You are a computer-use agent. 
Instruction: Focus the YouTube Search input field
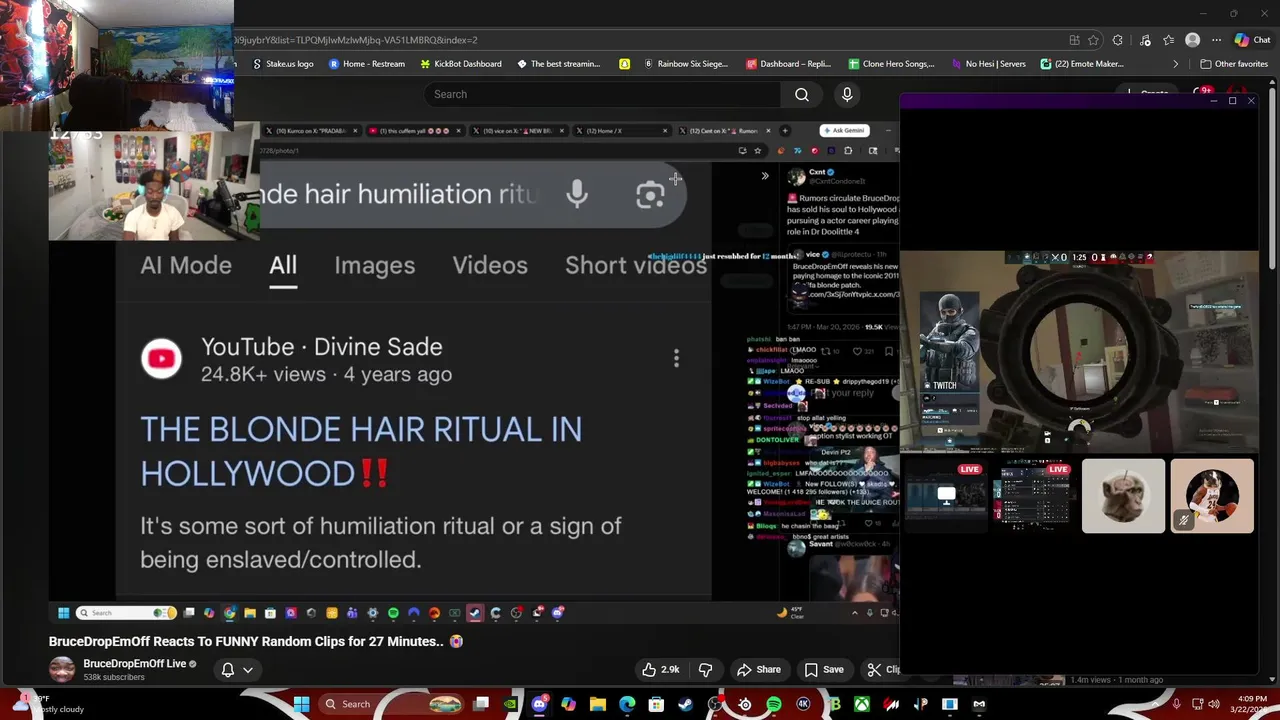click(603, 94)
